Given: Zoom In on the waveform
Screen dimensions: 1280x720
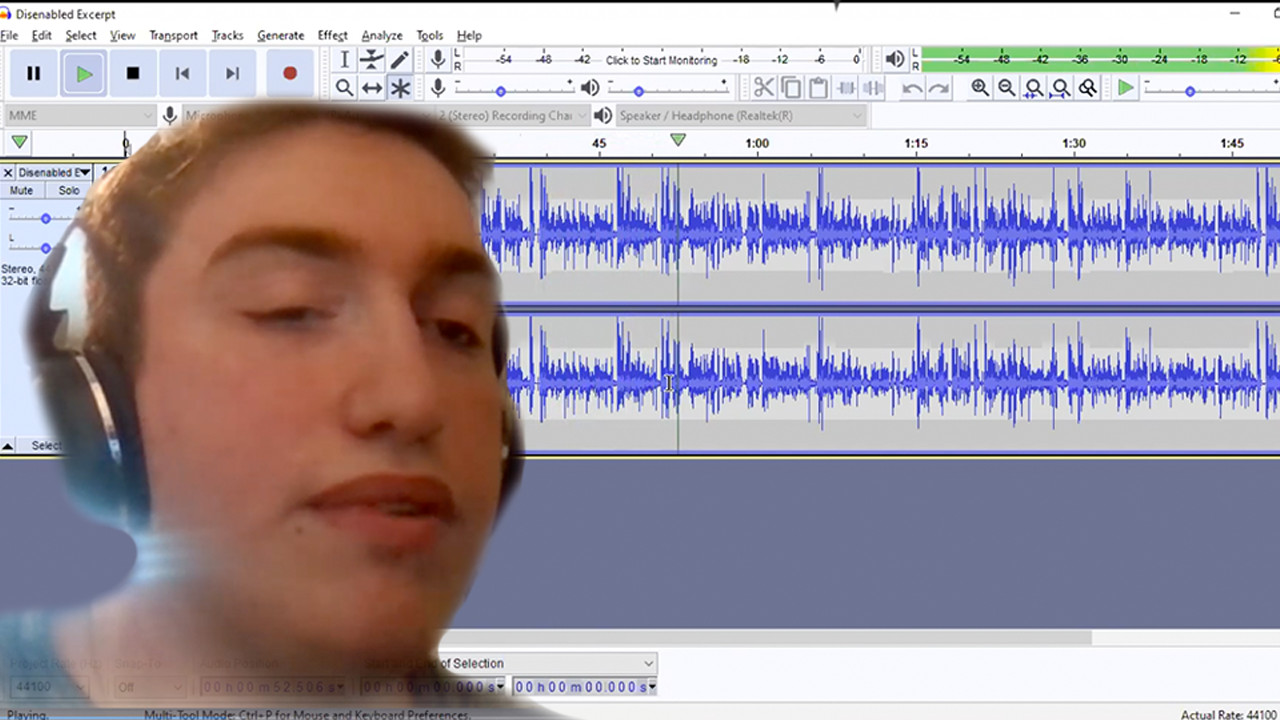Looking at the screenshot, I should point(980,88).
